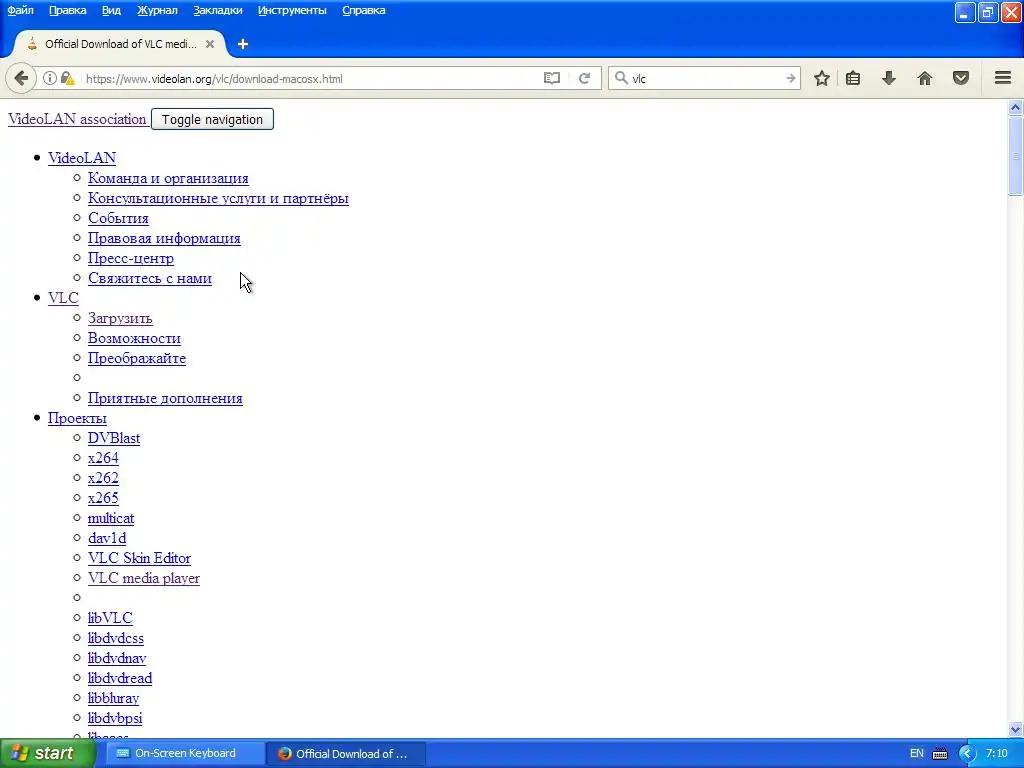
Task: Open VLC Skin Editor link
Action: click(x=139, y=558)
